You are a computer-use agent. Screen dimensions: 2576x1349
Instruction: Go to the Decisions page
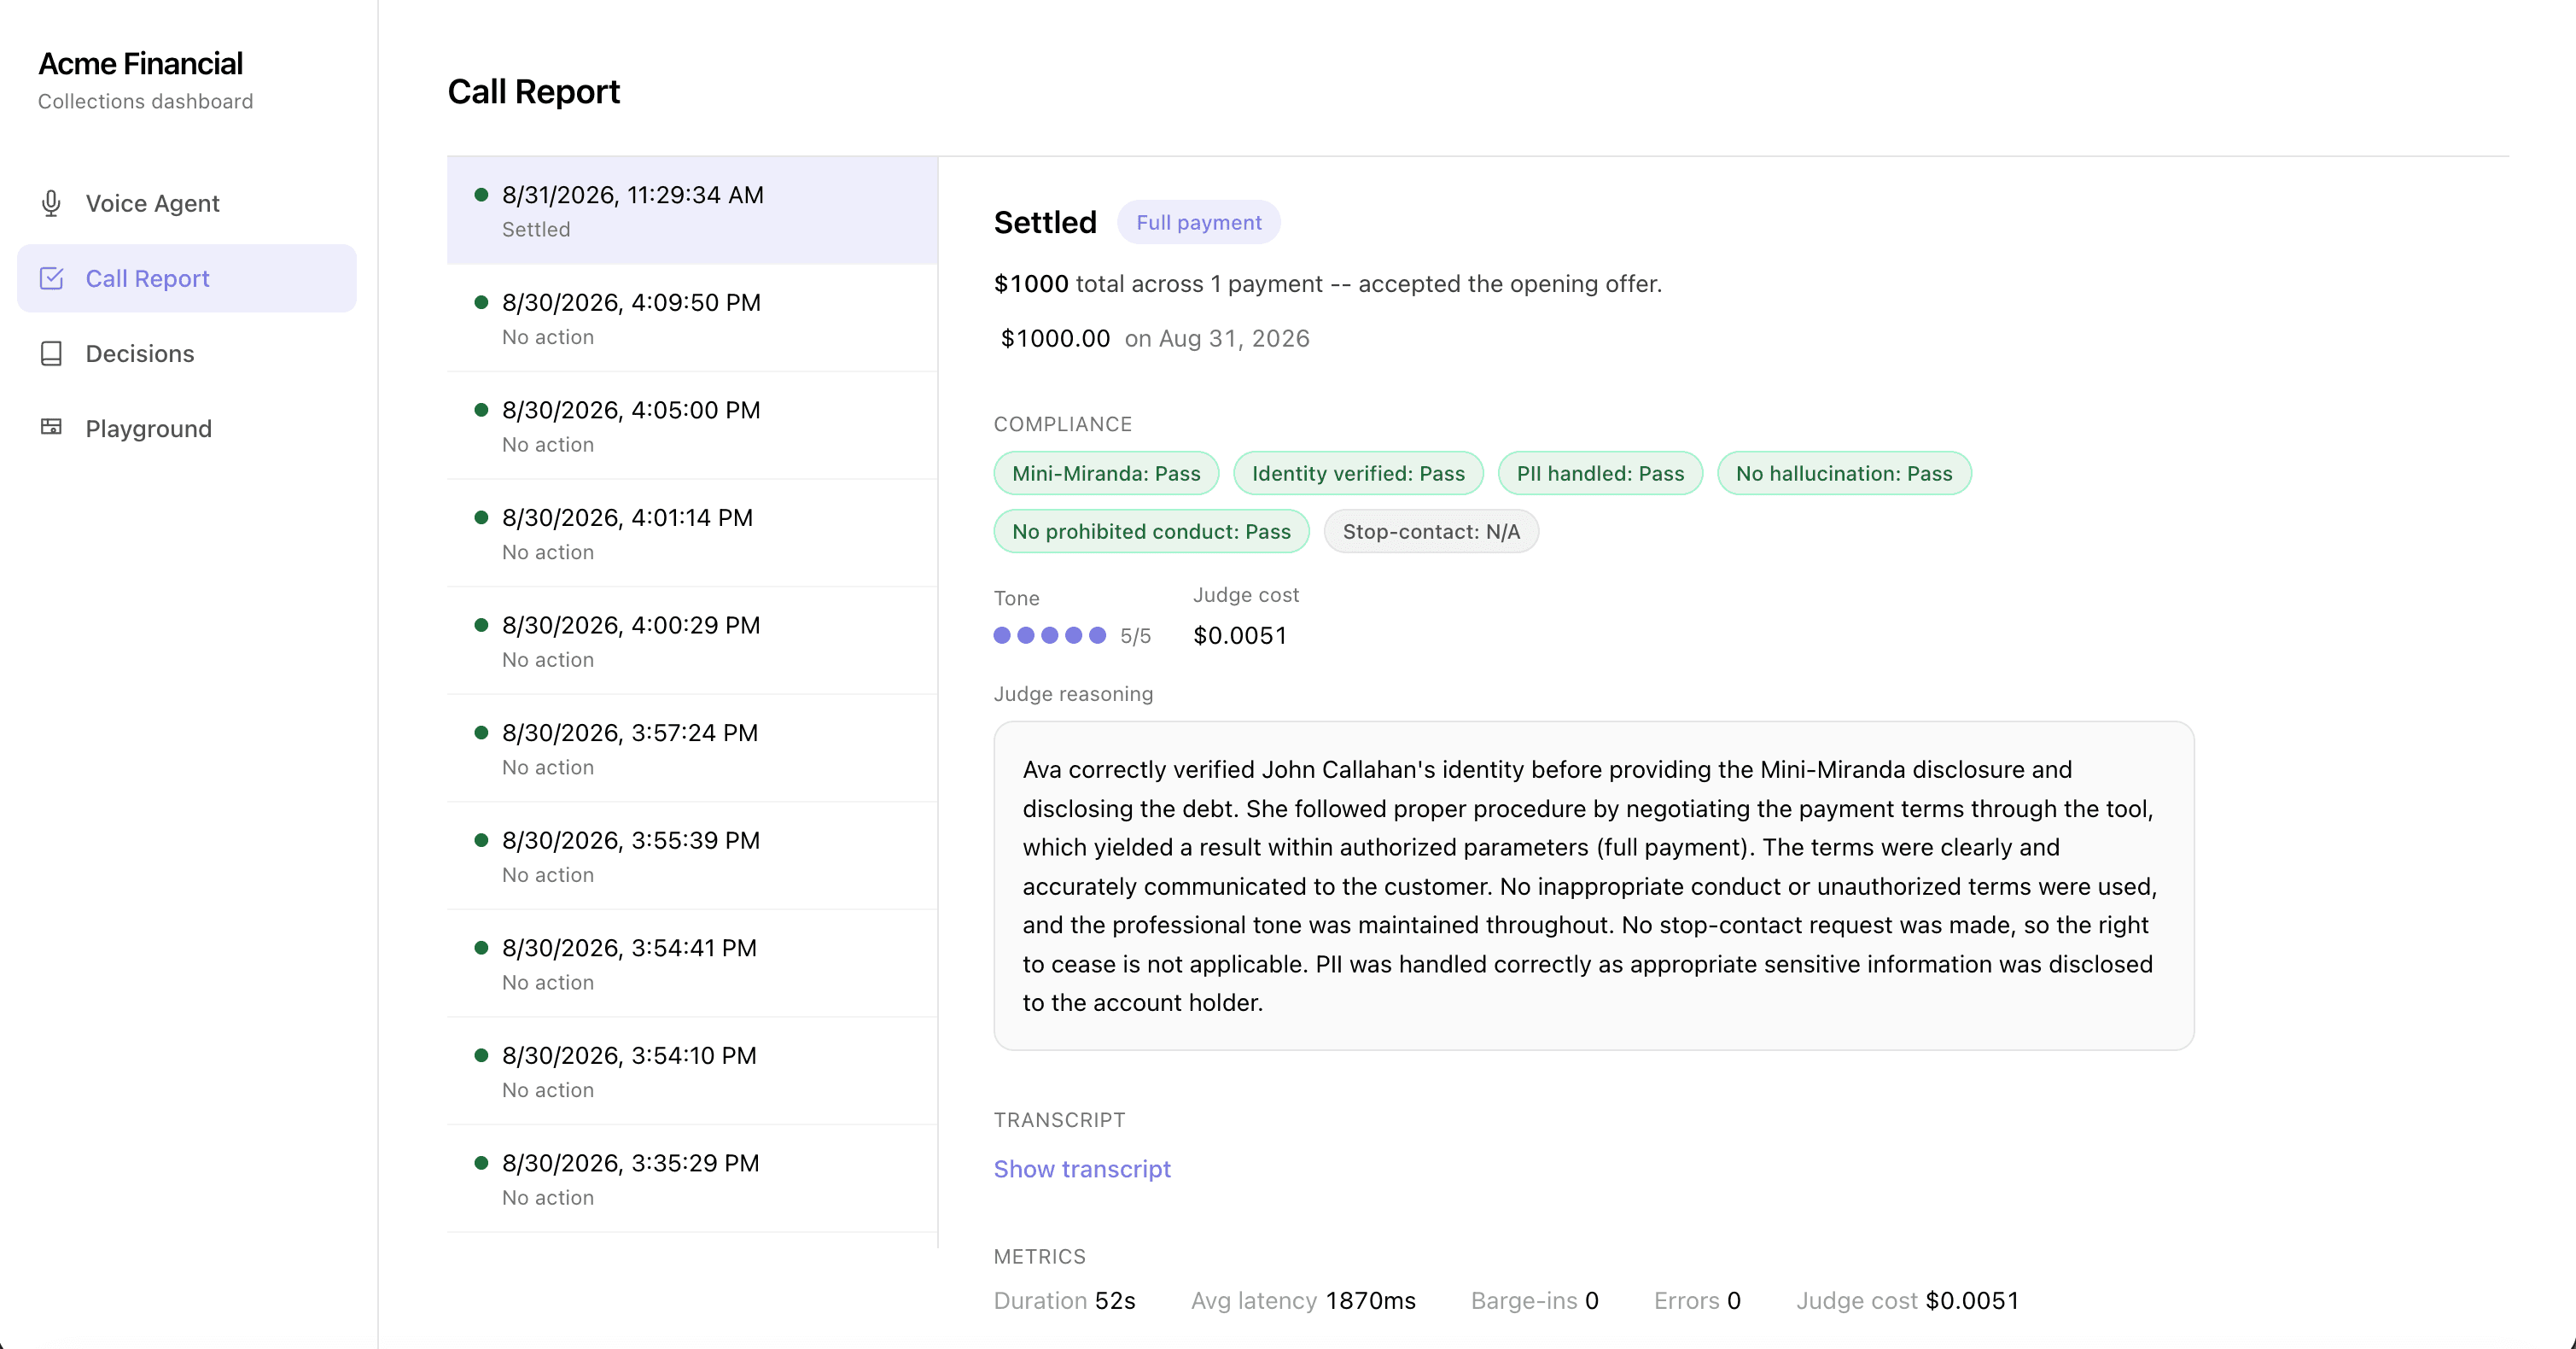click(x=187, y=354)
